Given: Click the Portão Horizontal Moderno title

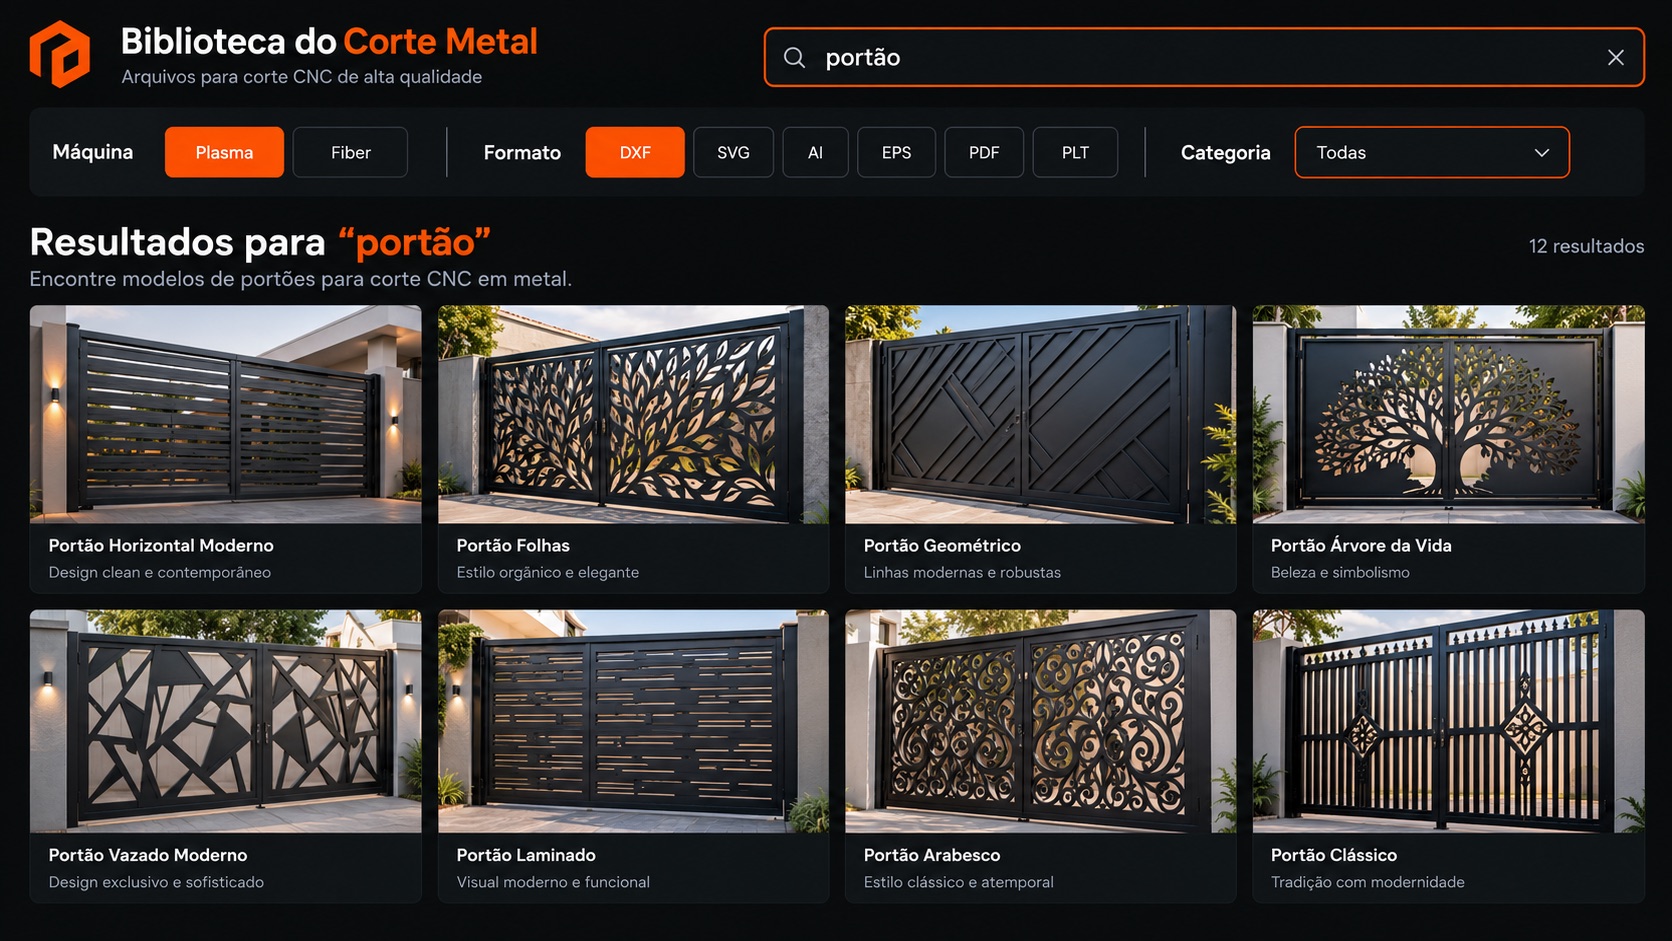Looking at the screenshot, I should 161,545.
